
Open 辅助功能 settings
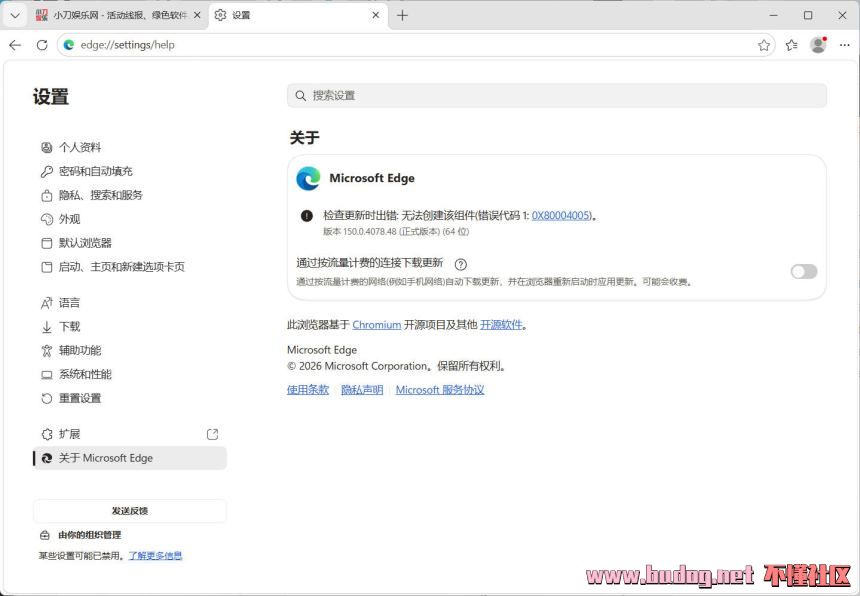131,350
